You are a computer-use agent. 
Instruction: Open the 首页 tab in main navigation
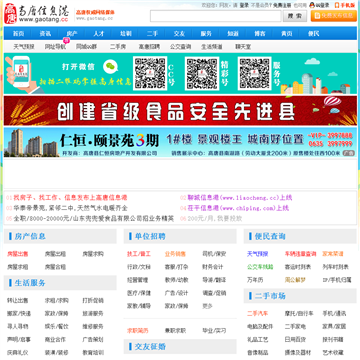[18, 33]
